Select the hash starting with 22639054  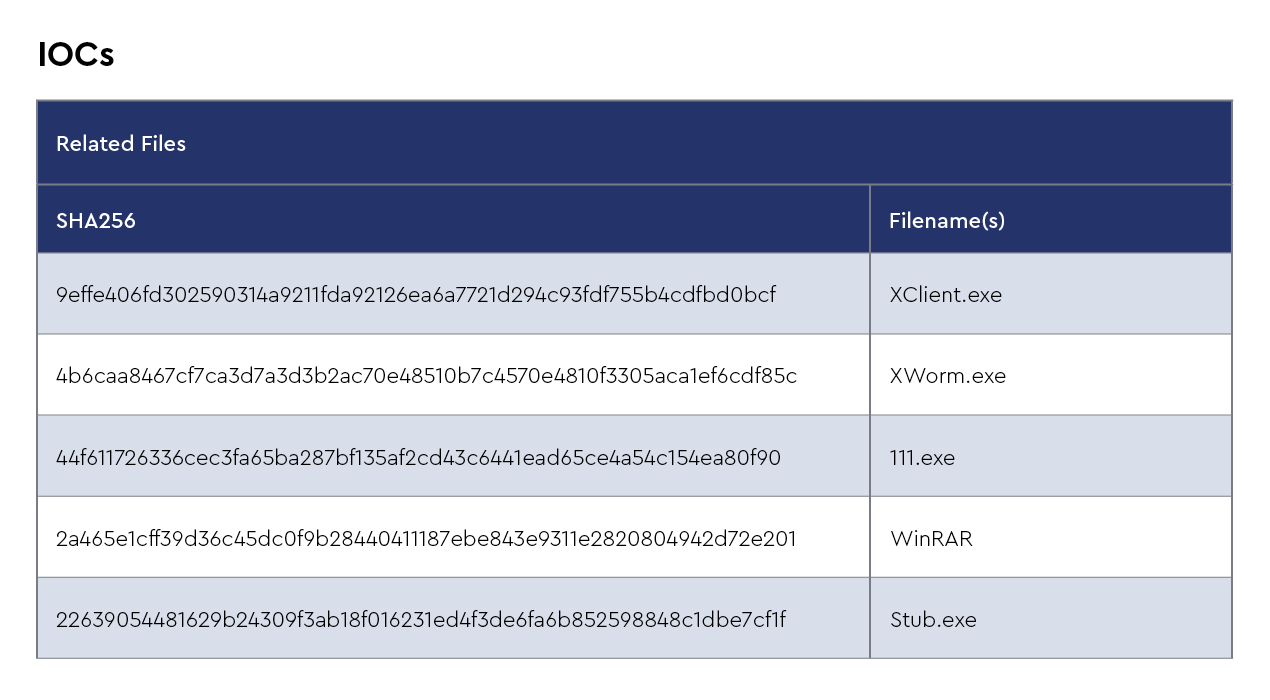pos(421,620)
